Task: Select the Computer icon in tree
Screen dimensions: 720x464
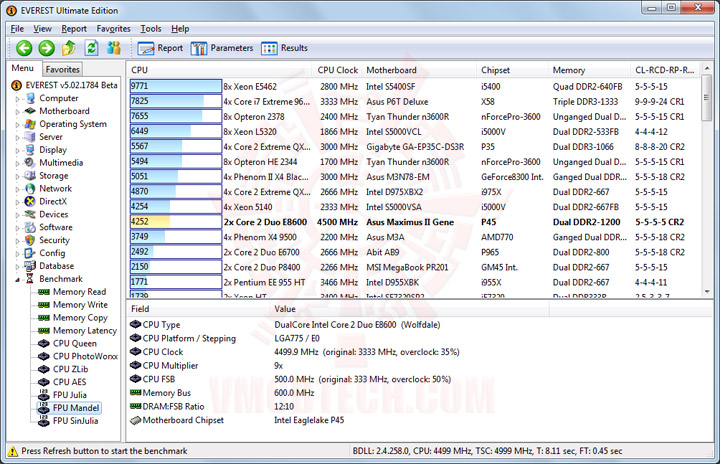Action: 30,98
